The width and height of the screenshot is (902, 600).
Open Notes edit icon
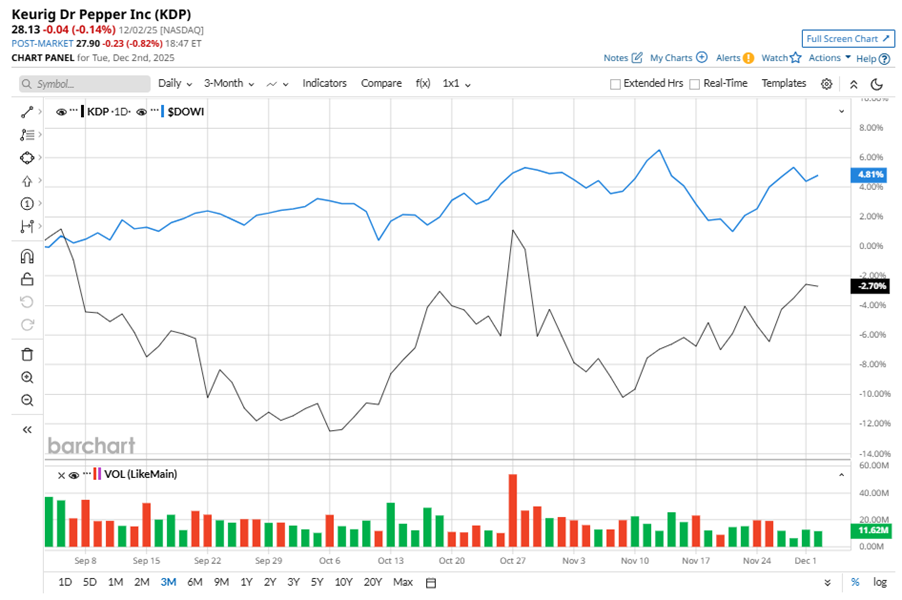pos(637,58)
